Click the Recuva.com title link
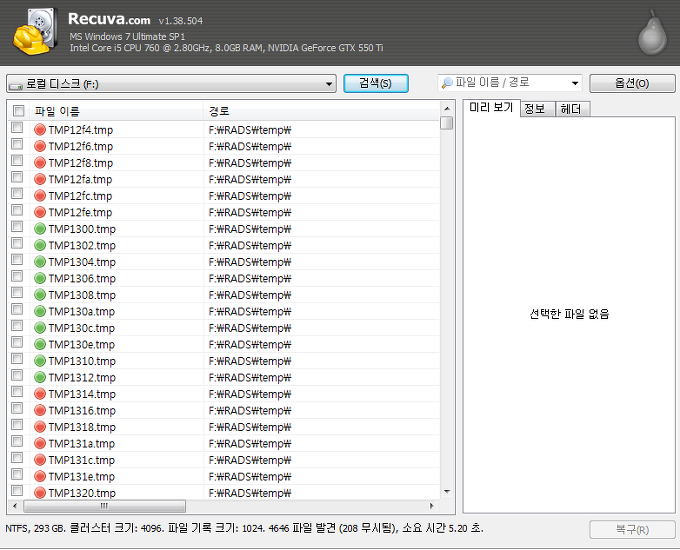This screenshot has height=550, width=680. [x=109, y=19]
